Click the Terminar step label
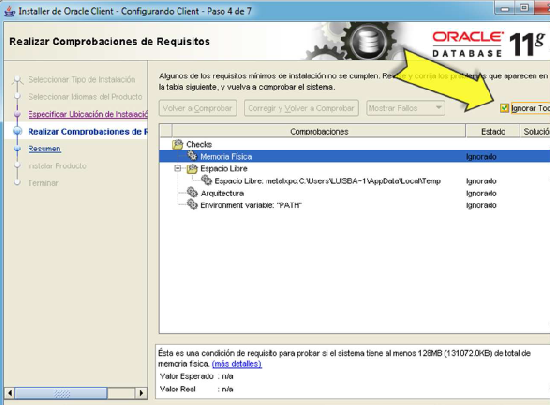The width and height of the screenshot is (550, 405). tap(43, 183)
